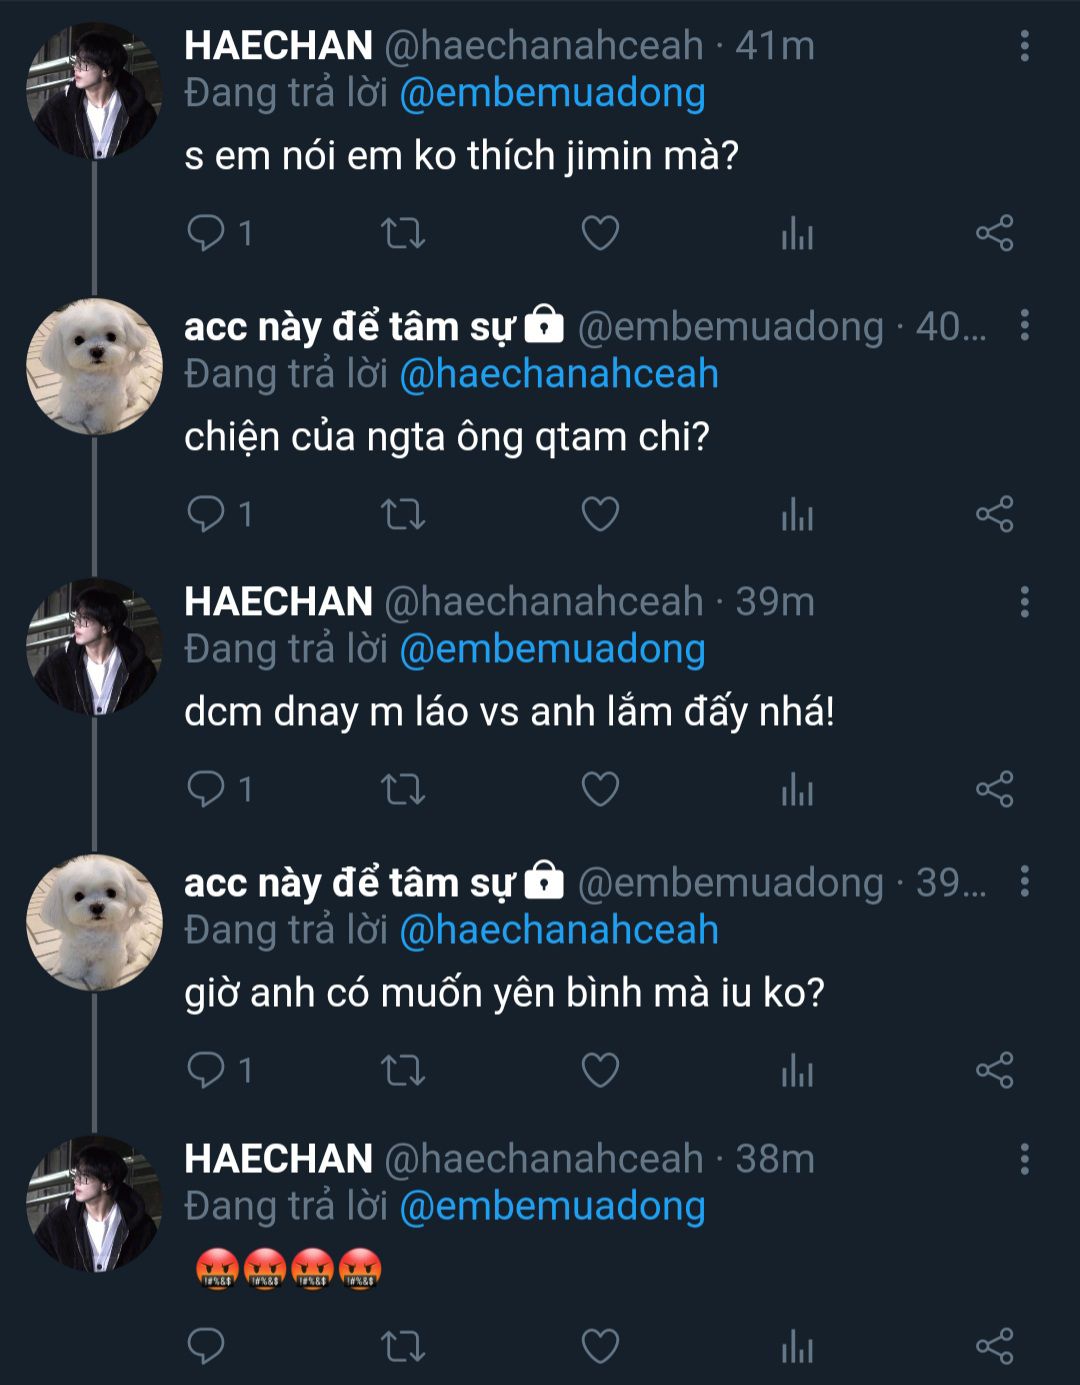Open more options on 41m HAECHAN tweet
This screenshot has width=1080, height=1385.
1024,46
